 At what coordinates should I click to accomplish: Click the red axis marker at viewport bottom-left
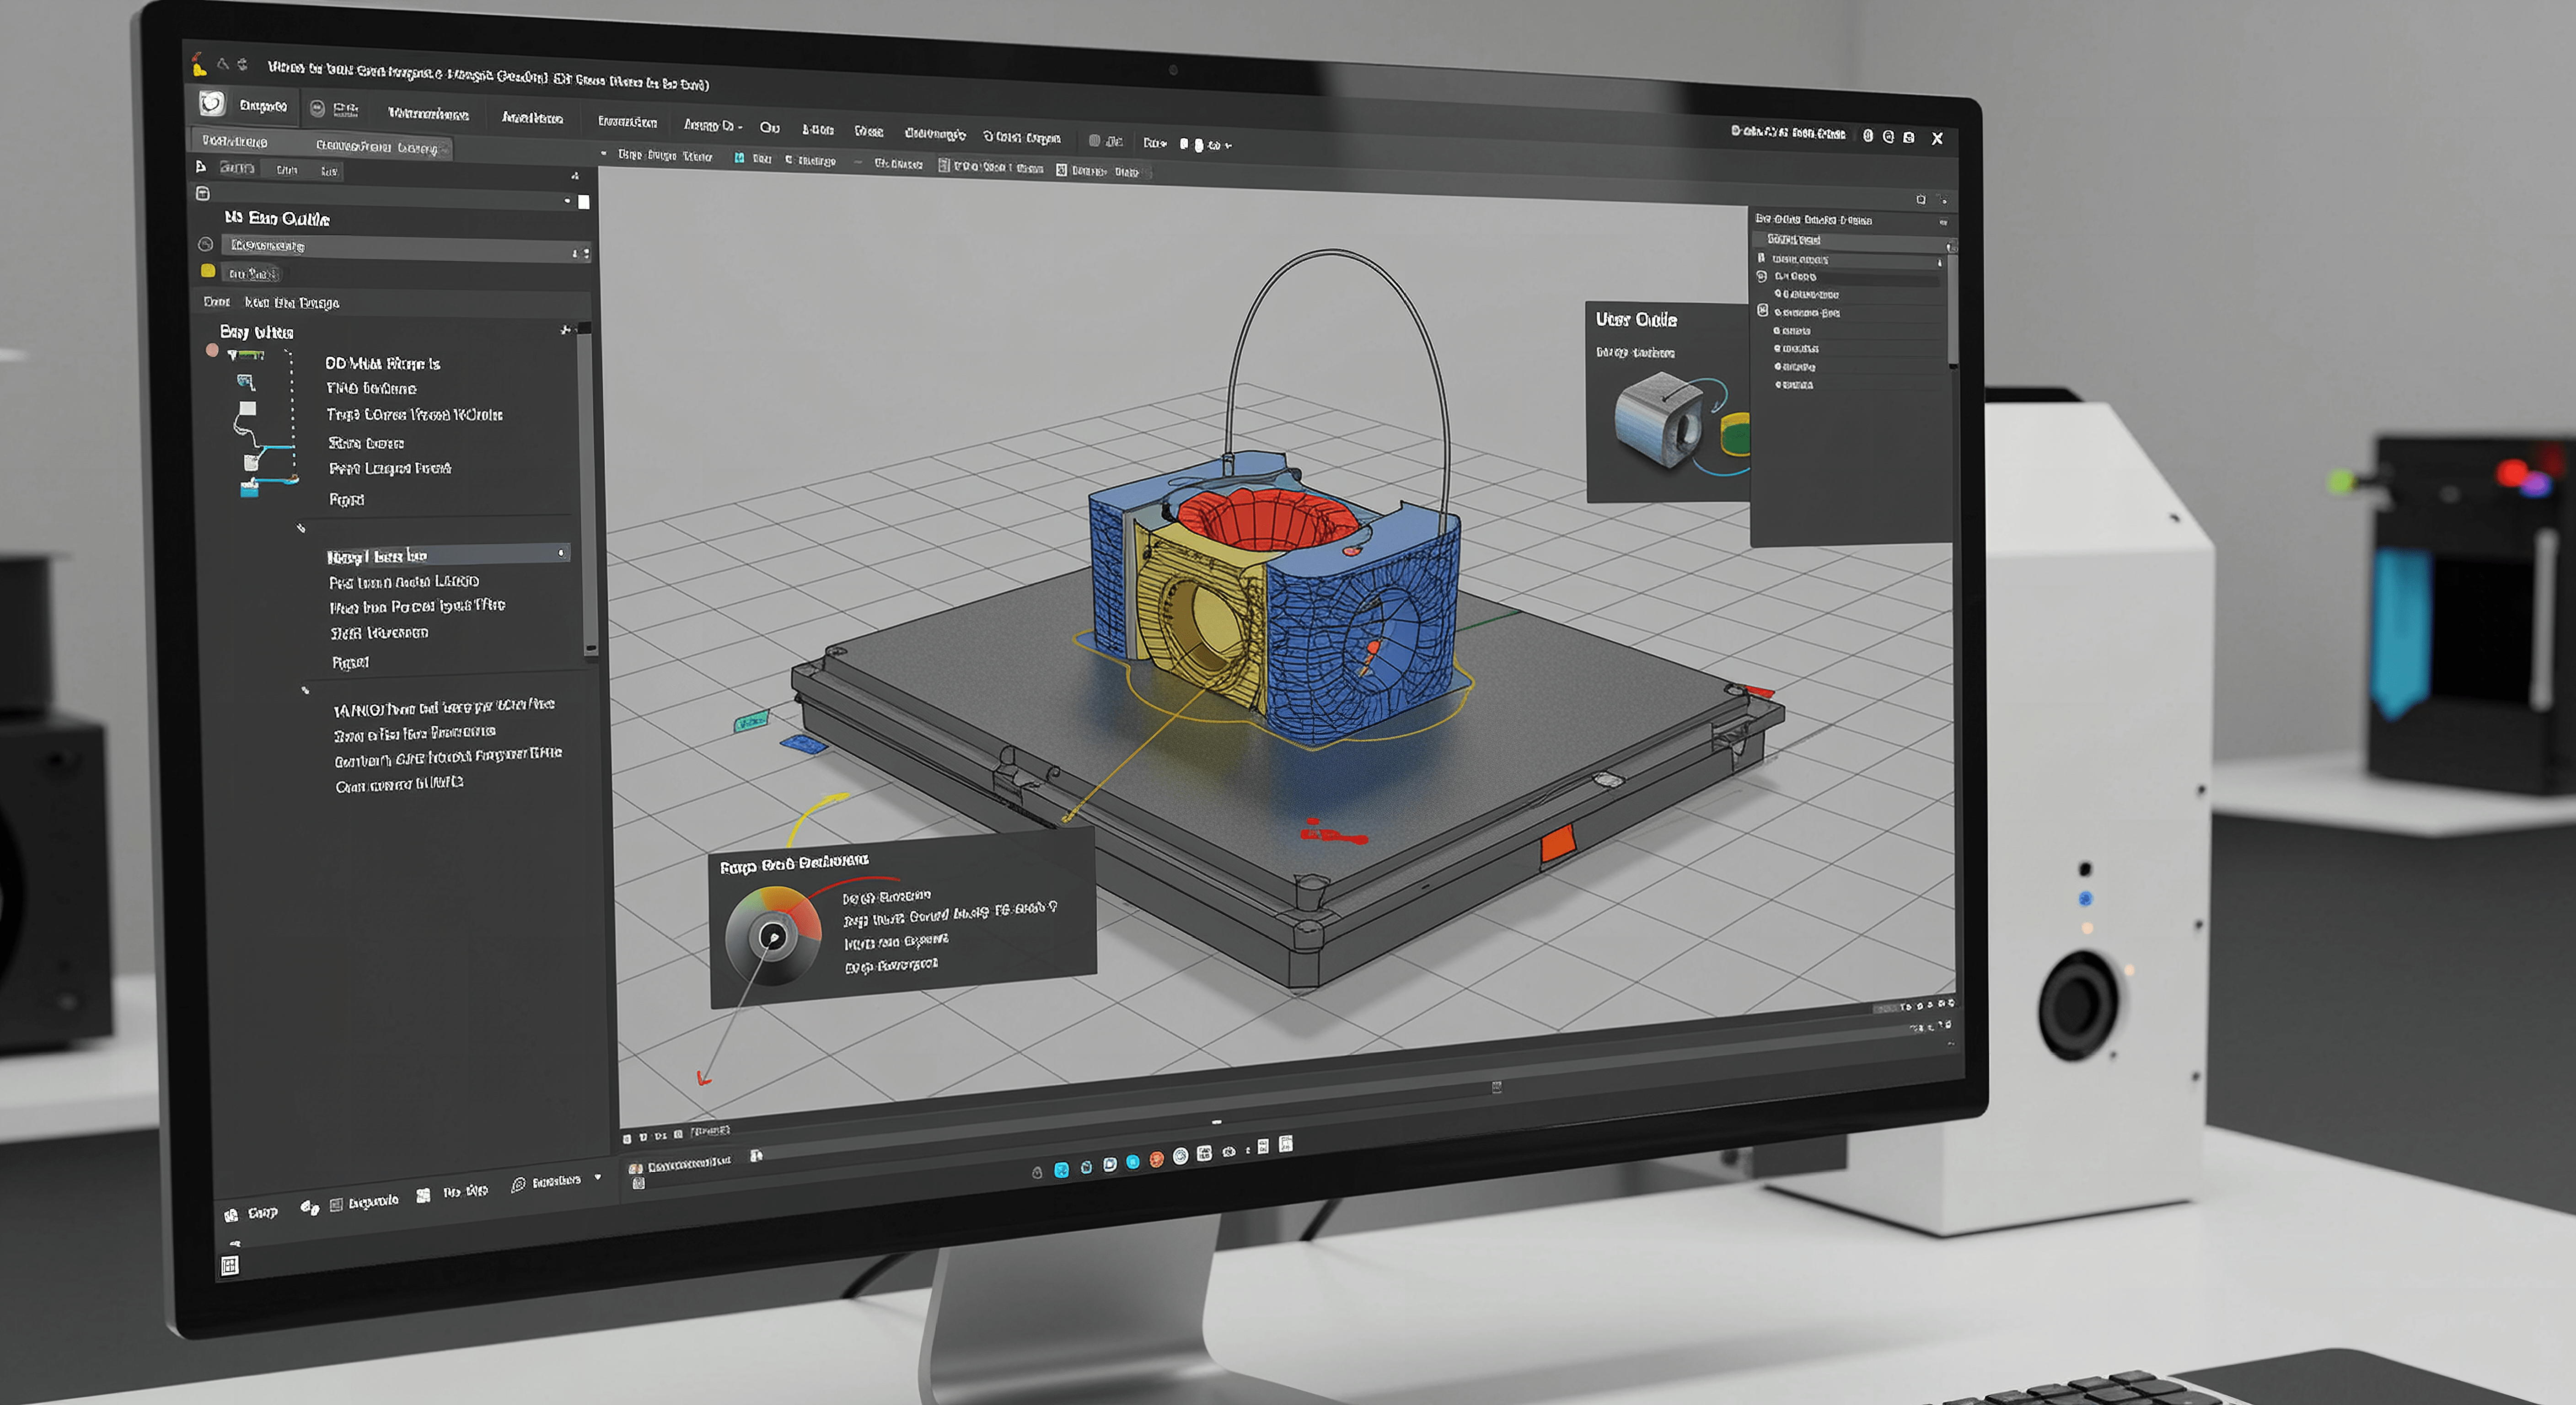point(703,1078)
